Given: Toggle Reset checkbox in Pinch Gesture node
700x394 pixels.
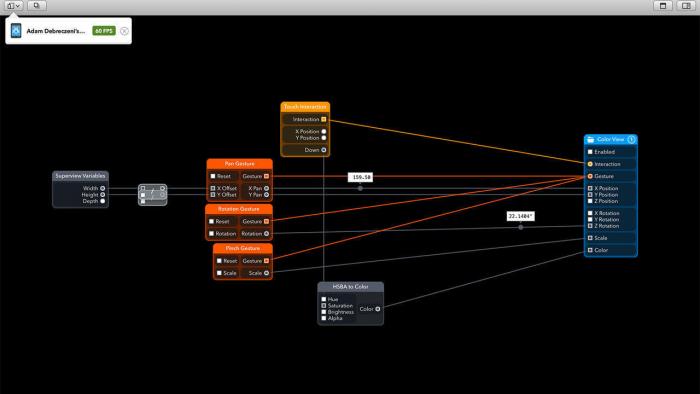Looking at the screenshot, I should pyautogui.click(x=219, y=261).
